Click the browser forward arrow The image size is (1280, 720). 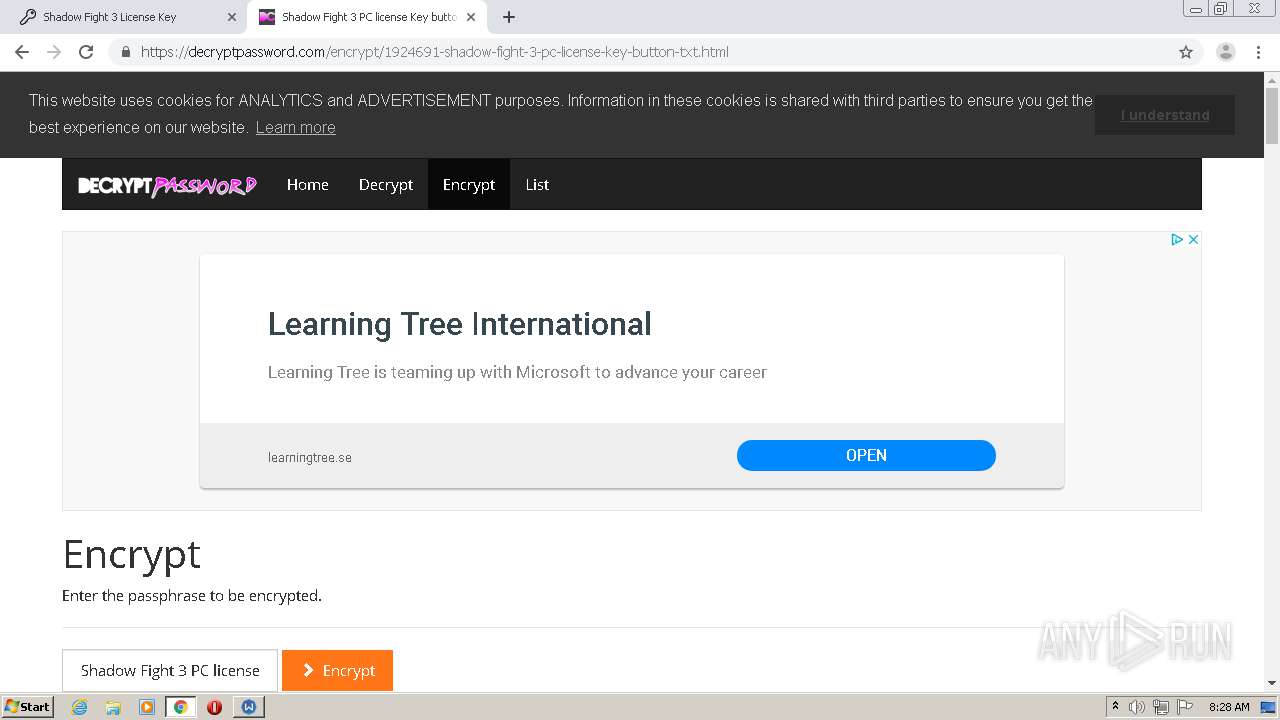pos(54,52)
